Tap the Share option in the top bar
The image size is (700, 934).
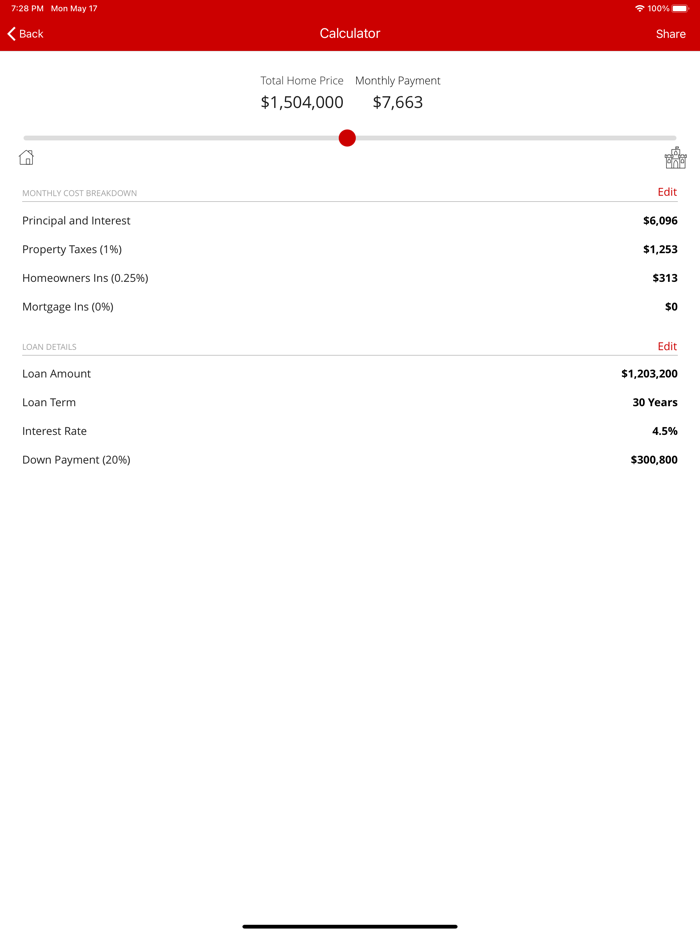(x=670, y=33)
